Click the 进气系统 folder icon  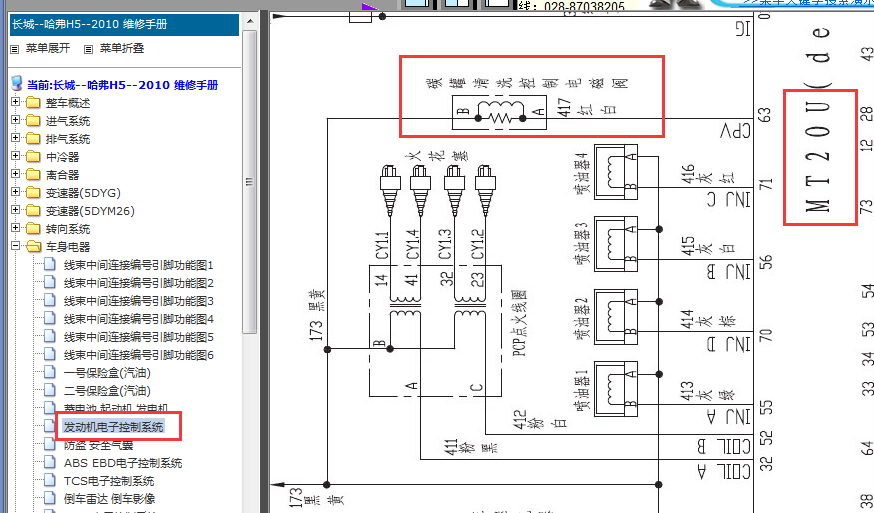[33, 120]
